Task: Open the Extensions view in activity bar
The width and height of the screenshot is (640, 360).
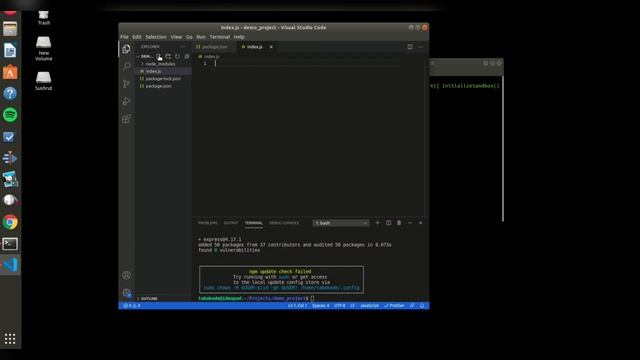Action: pyautogui.click(x=127, y=119)
